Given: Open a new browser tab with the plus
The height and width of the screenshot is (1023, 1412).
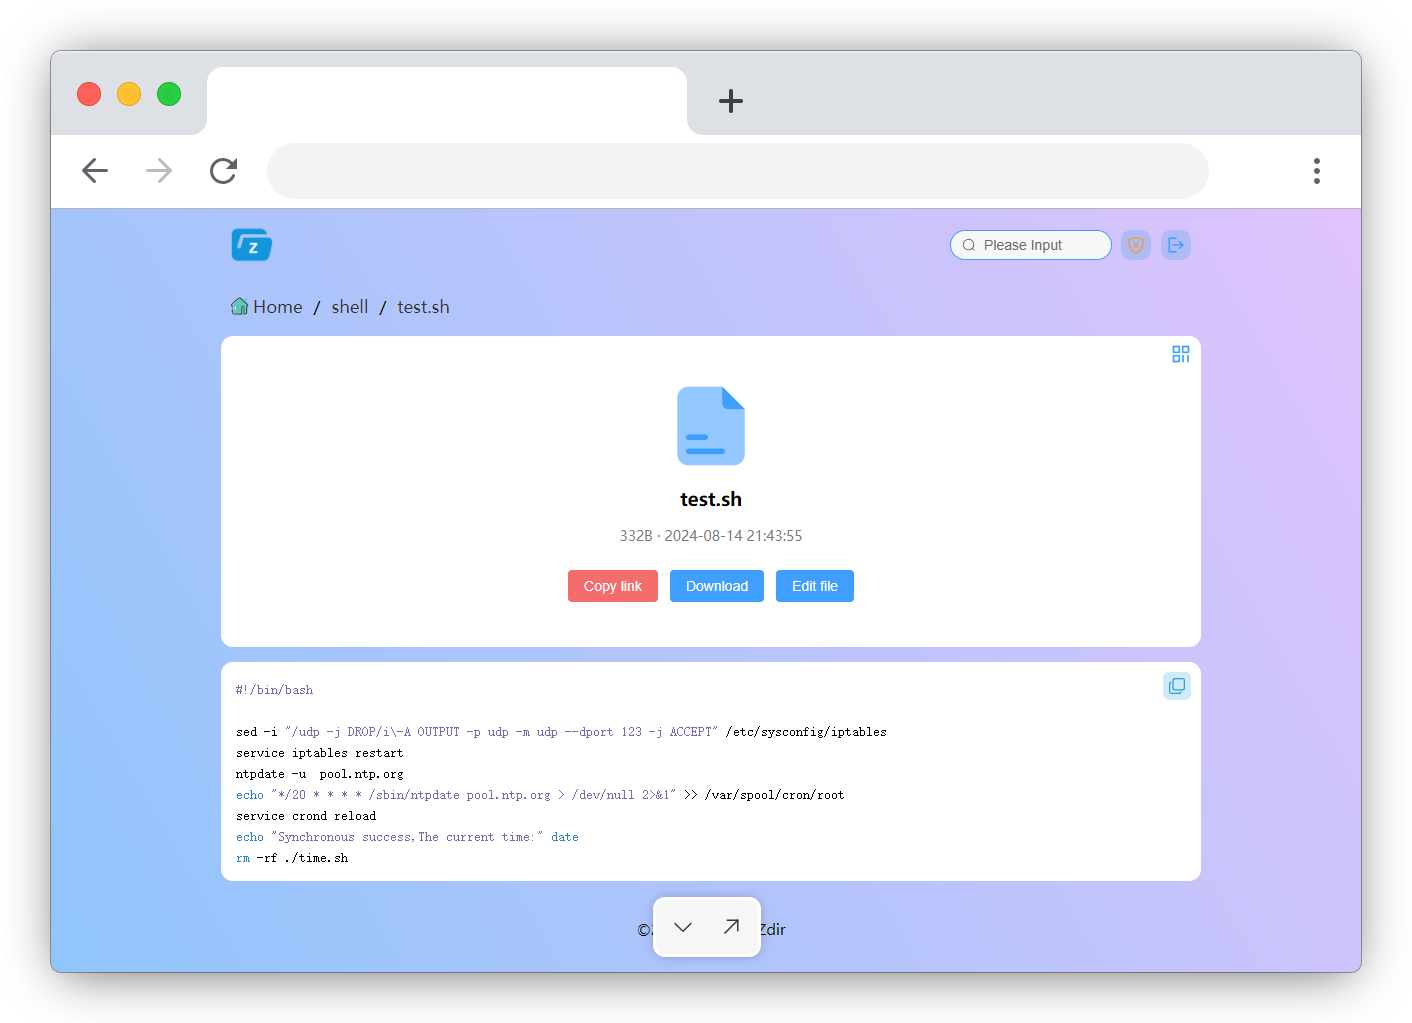Looking at the screenshot, I should [x=731, y=101].
